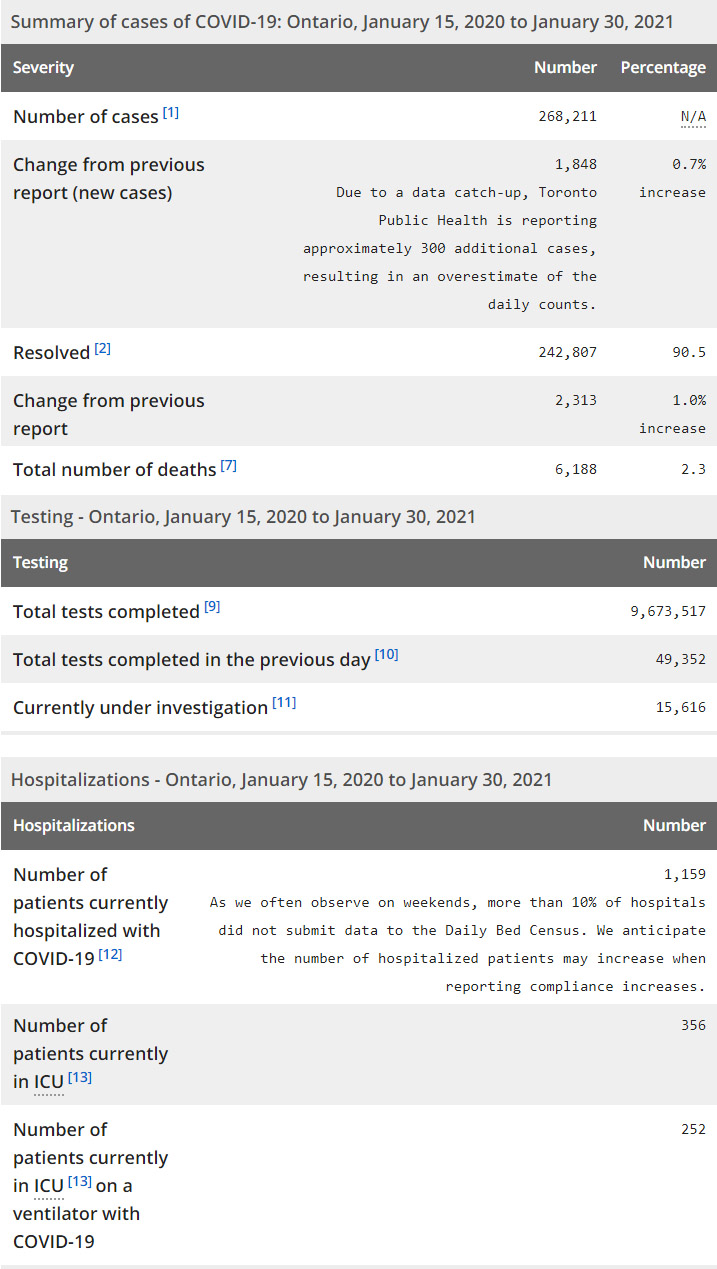The width and height of the screenshot is (717, 1269).
Task: Open footnote 1 beside Number of cases
Action: pos(171,113)
